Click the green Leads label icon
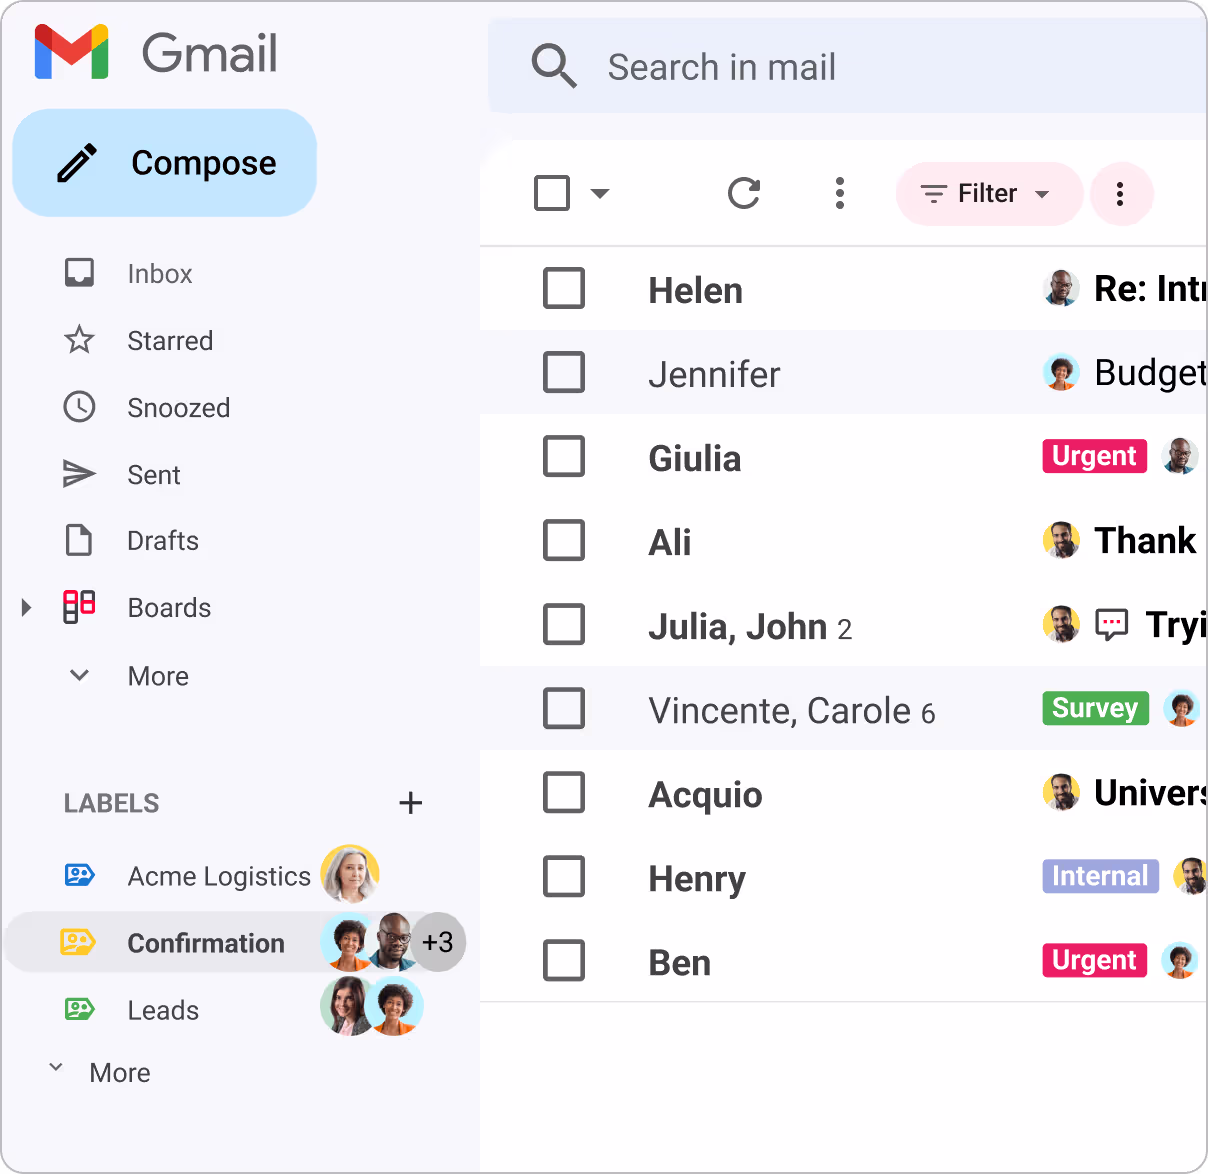The height and width of the screenshot is (1174, 1208). [79, 1009]
